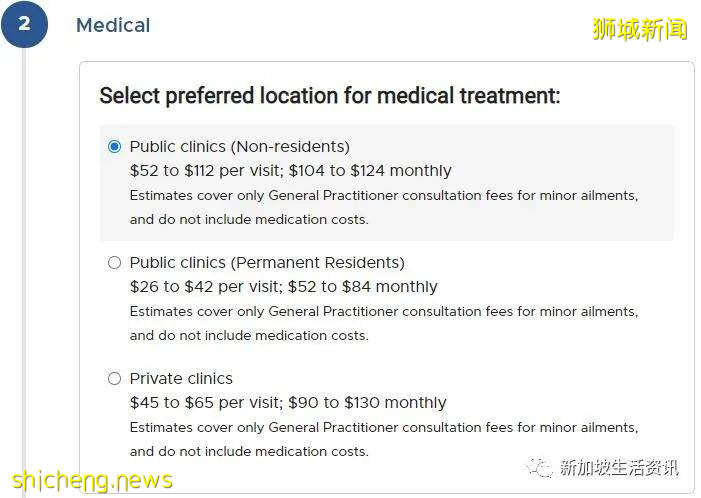Click the $45 to $65 per visit price line
Viewport: 701px width, 498px height.
pos(287,403)
